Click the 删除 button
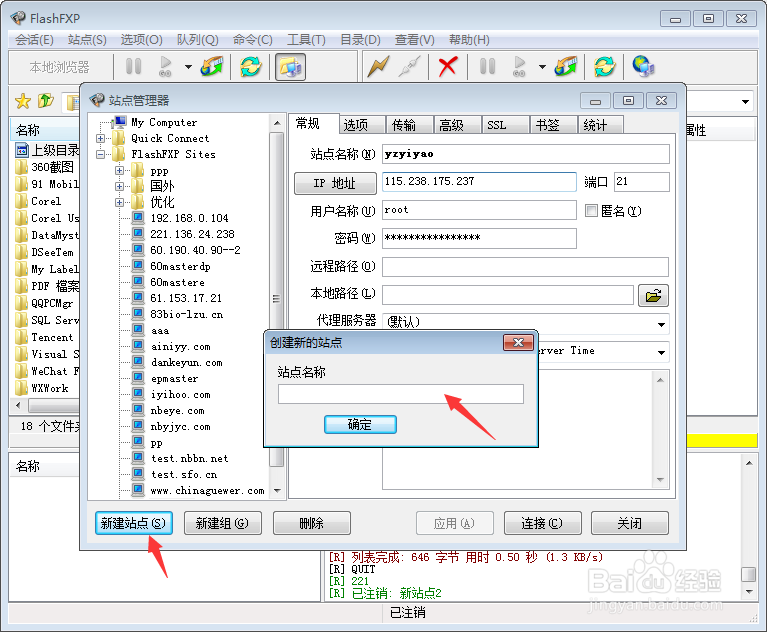767x632 pixels. (x=312, y=523)
